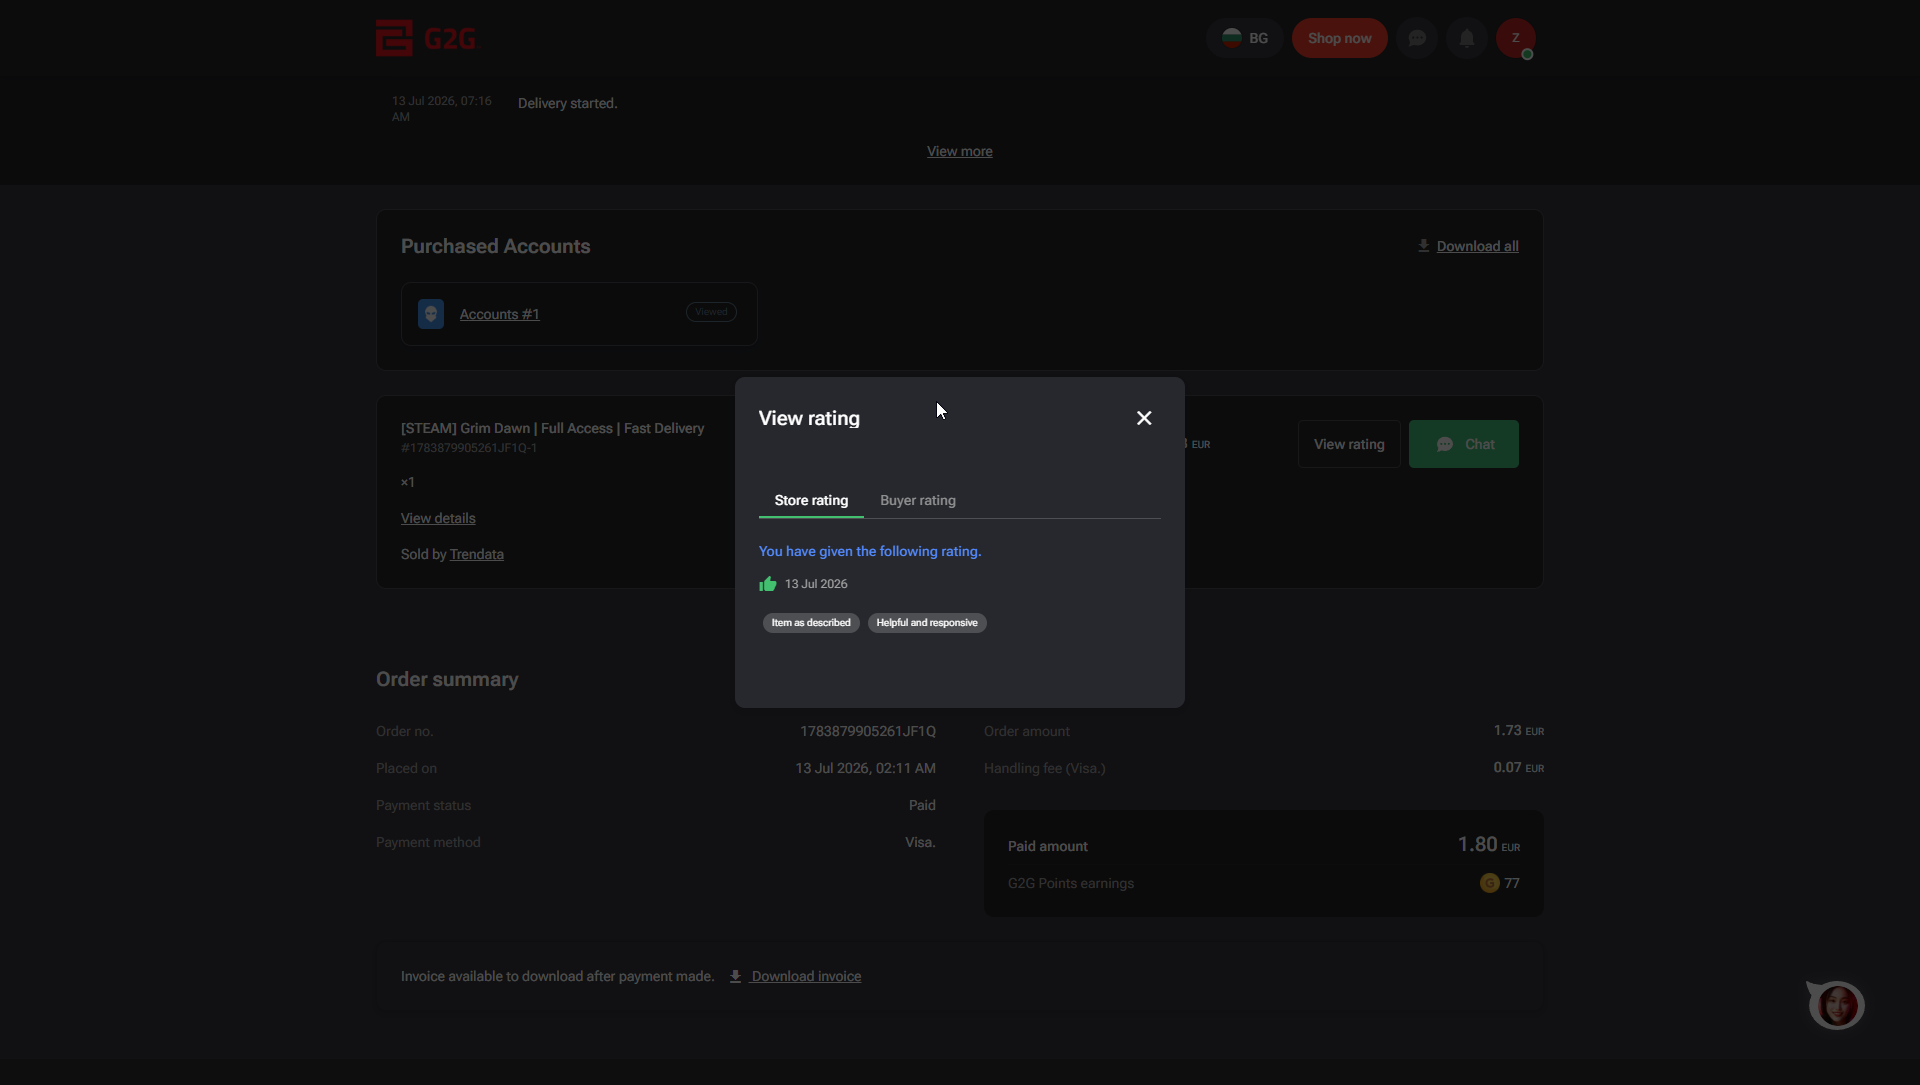
Task: Open the Accounts #1 link
Action: click(500, 314)
